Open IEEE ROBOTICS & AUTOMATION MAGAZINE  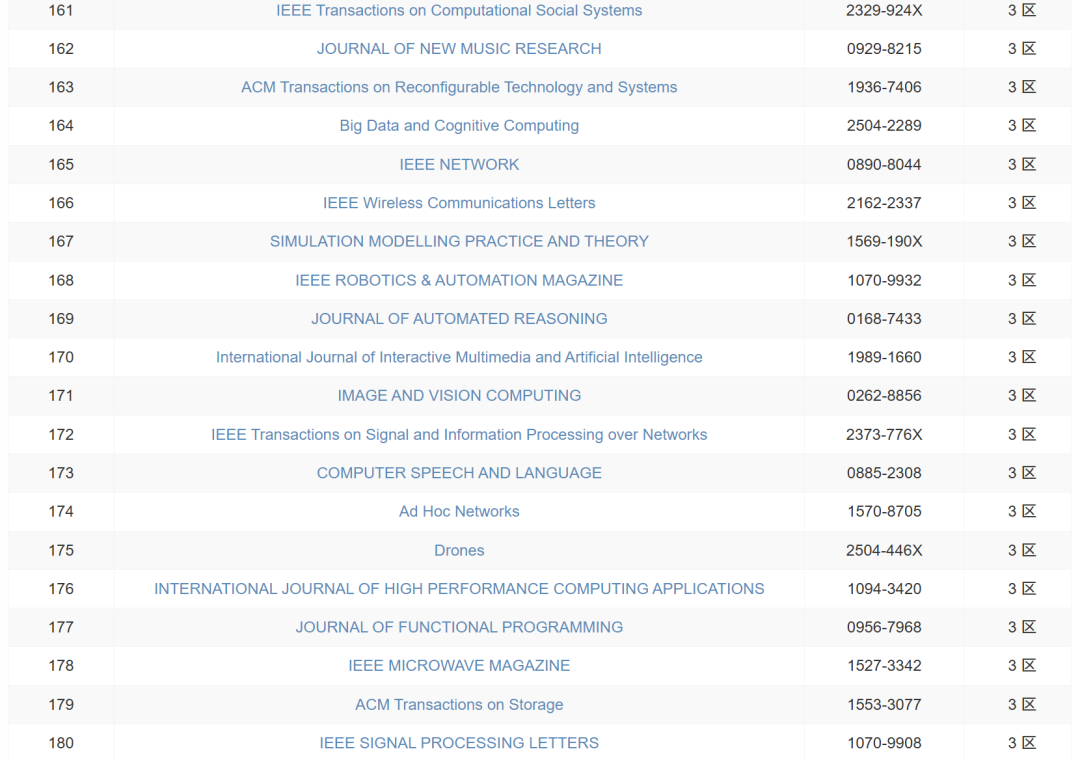[459, 280]
